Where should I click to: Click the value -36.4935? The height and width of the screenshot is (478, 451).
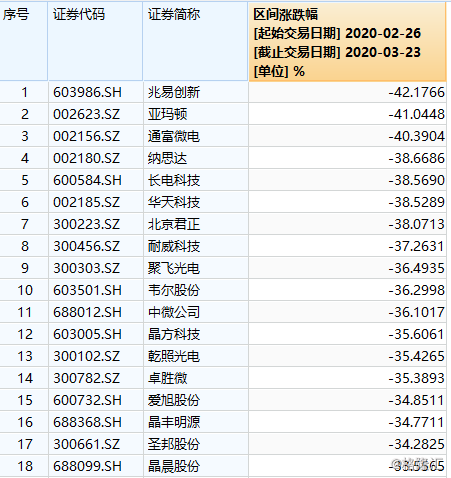(x=417, y=268)
